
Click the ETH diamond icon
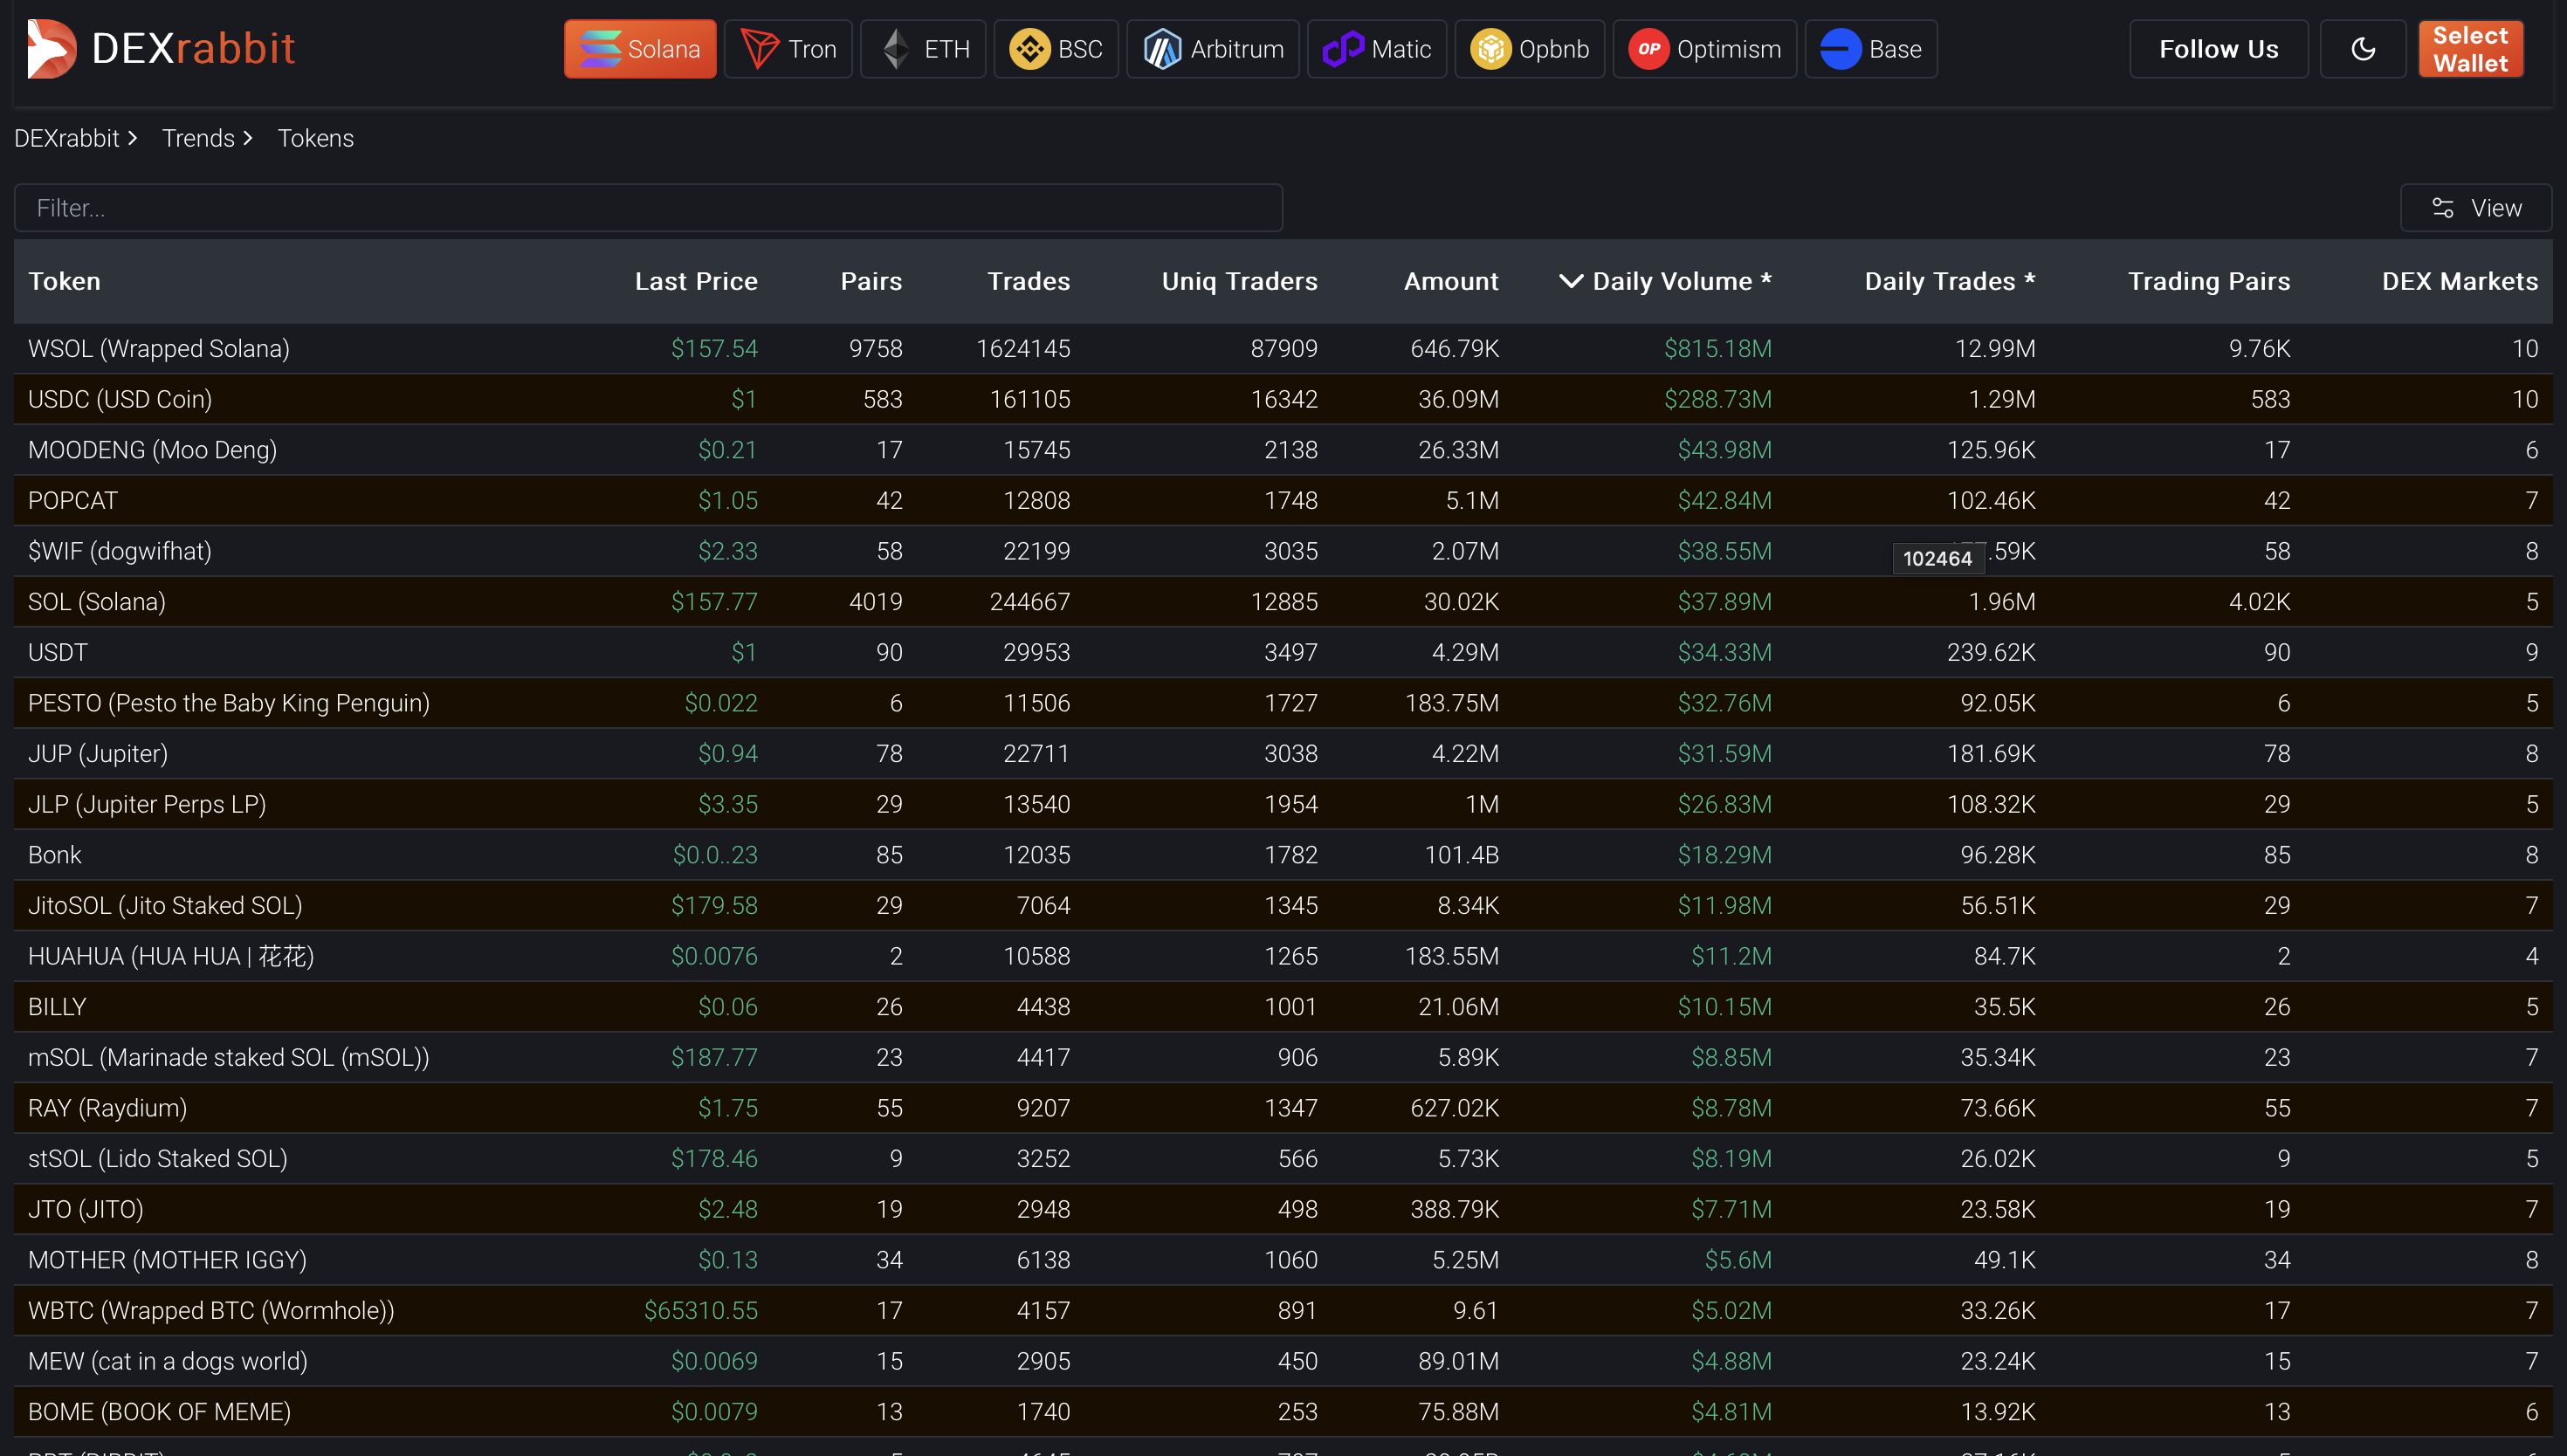(x=896, y=49)
